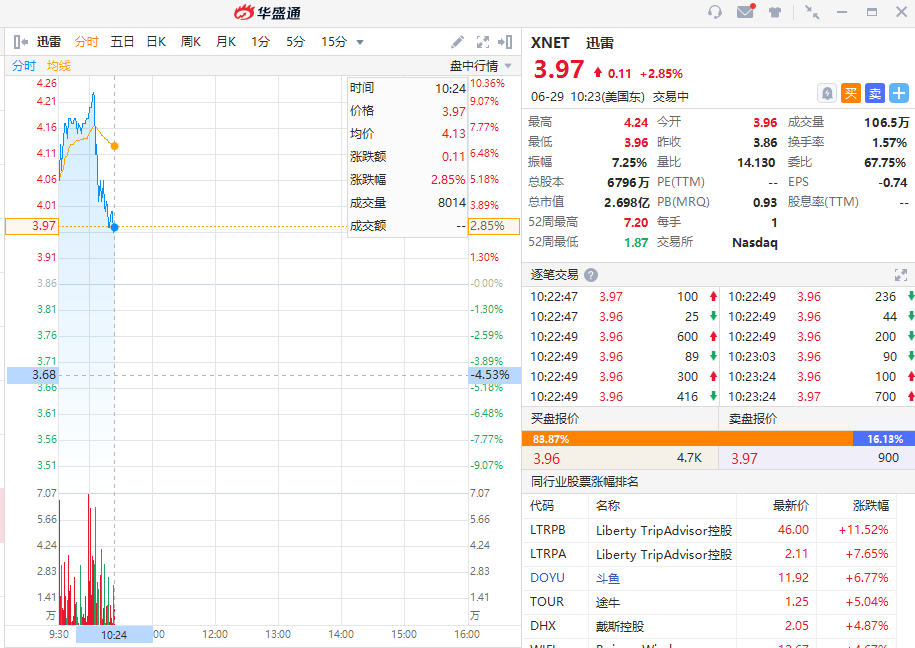
Task: Open the messages envelope icon
Action: click(745, 12)
